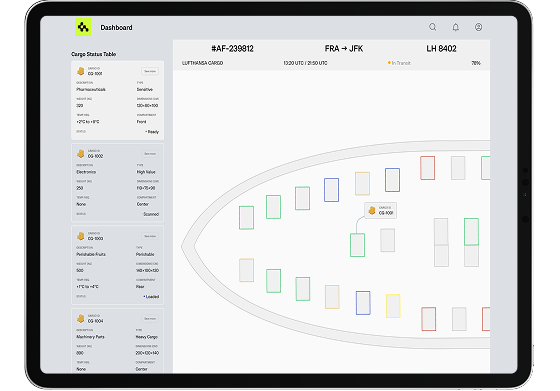Open the user profile icon
This screenshot has width=560, height=391.
[478, 27]
